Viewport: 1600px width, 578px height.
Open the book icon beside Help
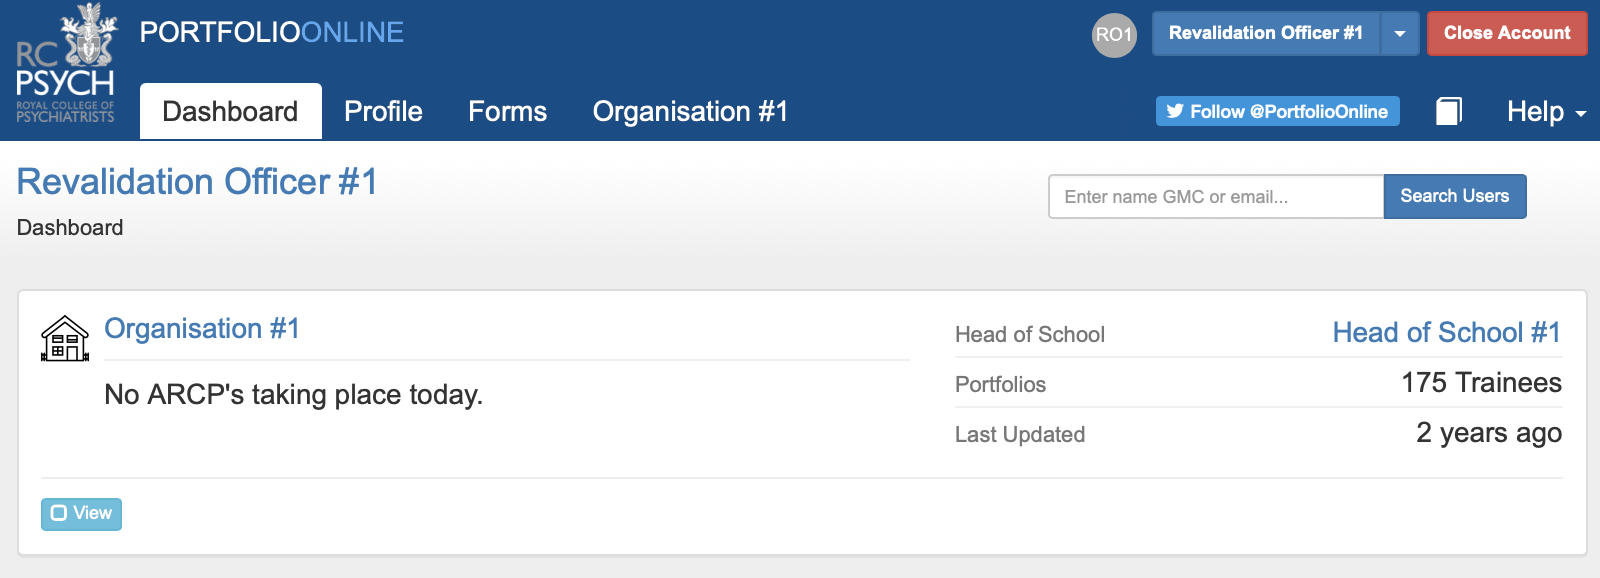pyautogui.click(x=1449, y=111)
